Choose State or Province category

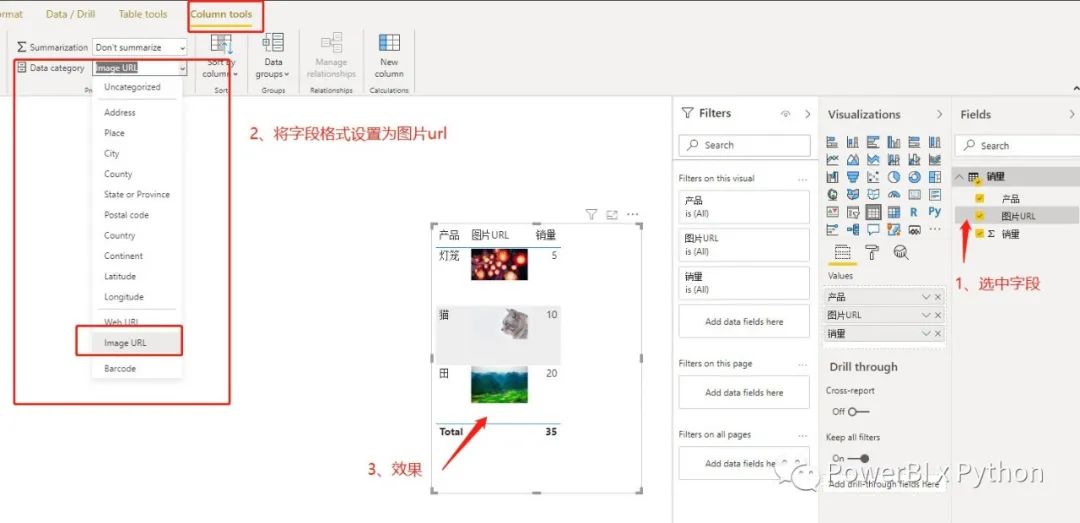point(137,194)
